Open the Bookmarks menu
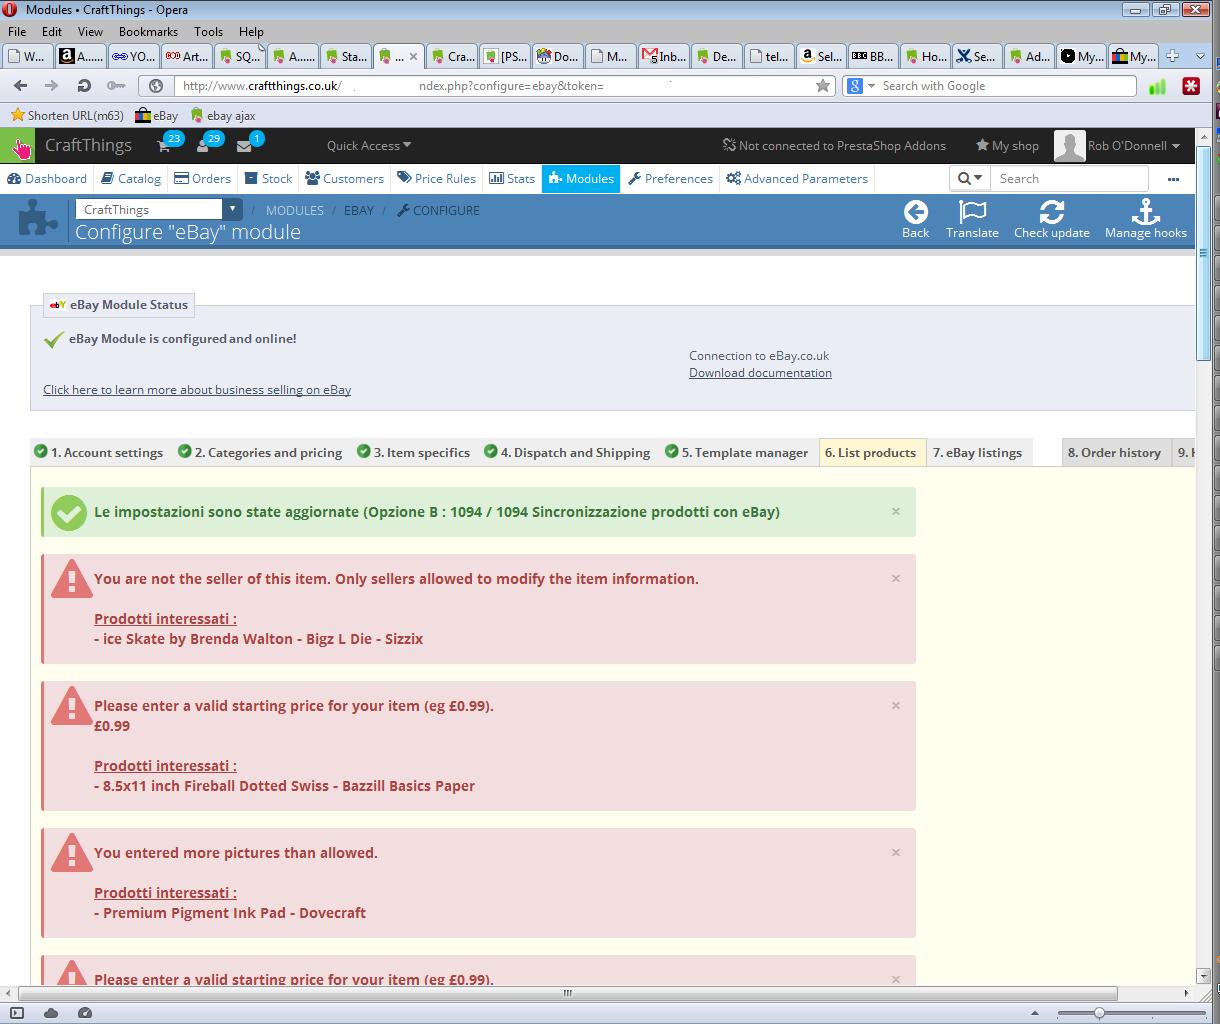The image size is (1220, 1024). tap(148, 32)
